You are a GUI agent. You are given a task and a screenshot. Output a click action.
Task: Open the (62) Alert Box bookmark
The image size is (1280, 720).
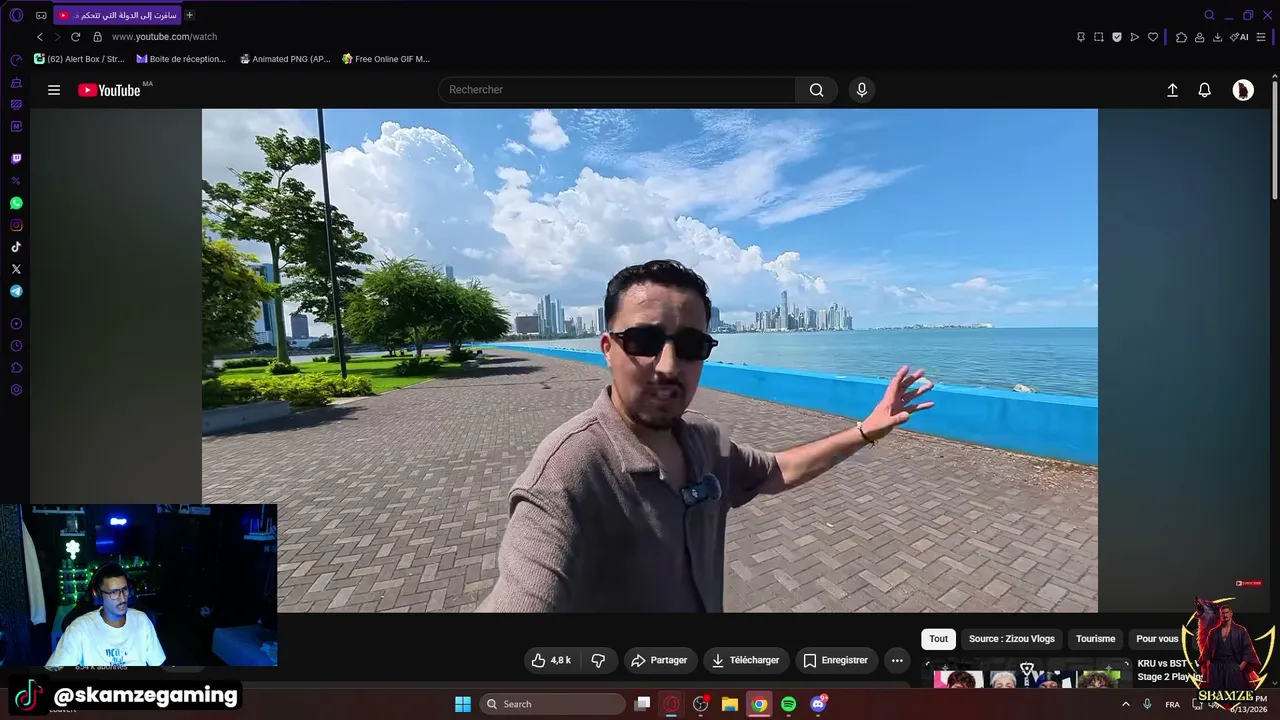80,59
